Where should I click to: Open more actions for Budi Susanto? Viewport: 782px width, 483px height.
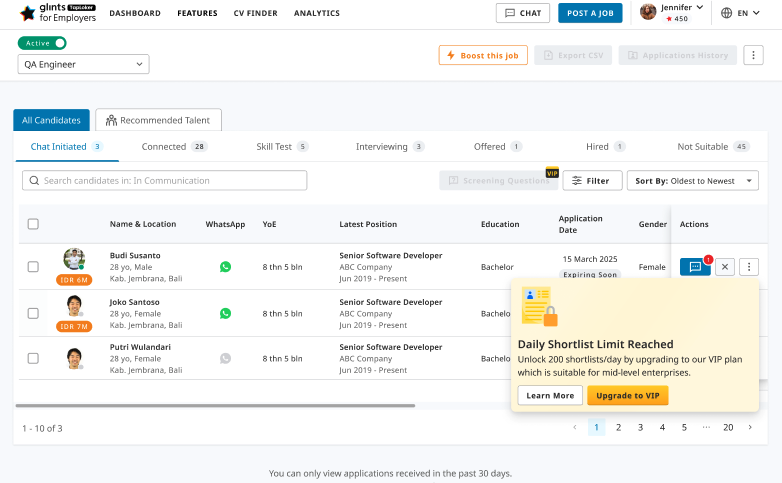(750, 267)
